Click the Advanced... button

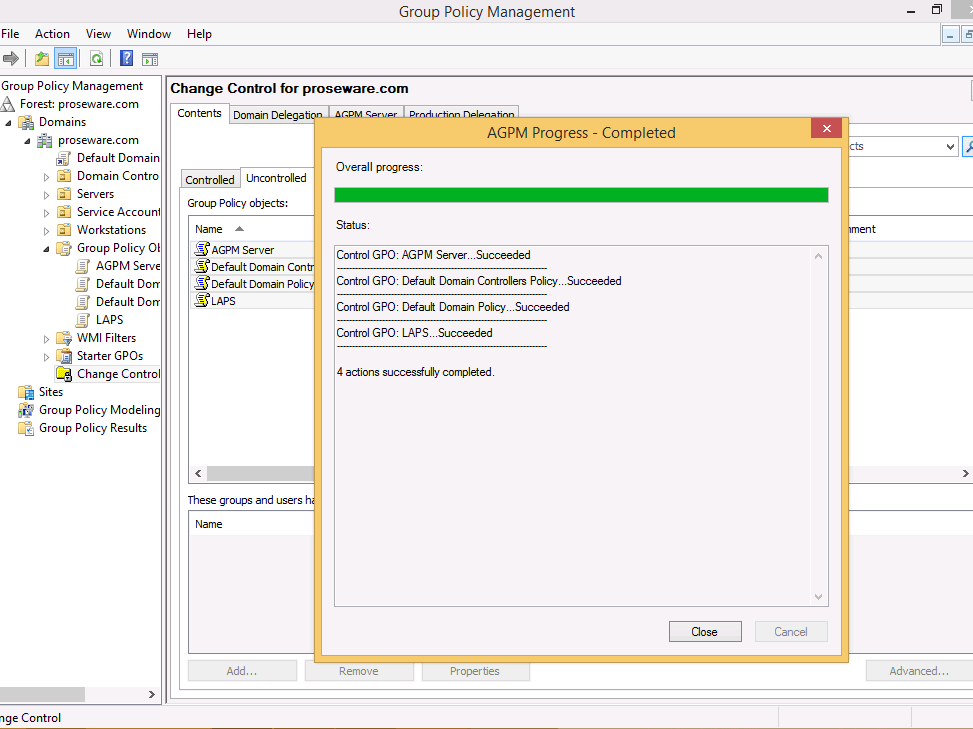pyautogui.click(x=918, y=671)
